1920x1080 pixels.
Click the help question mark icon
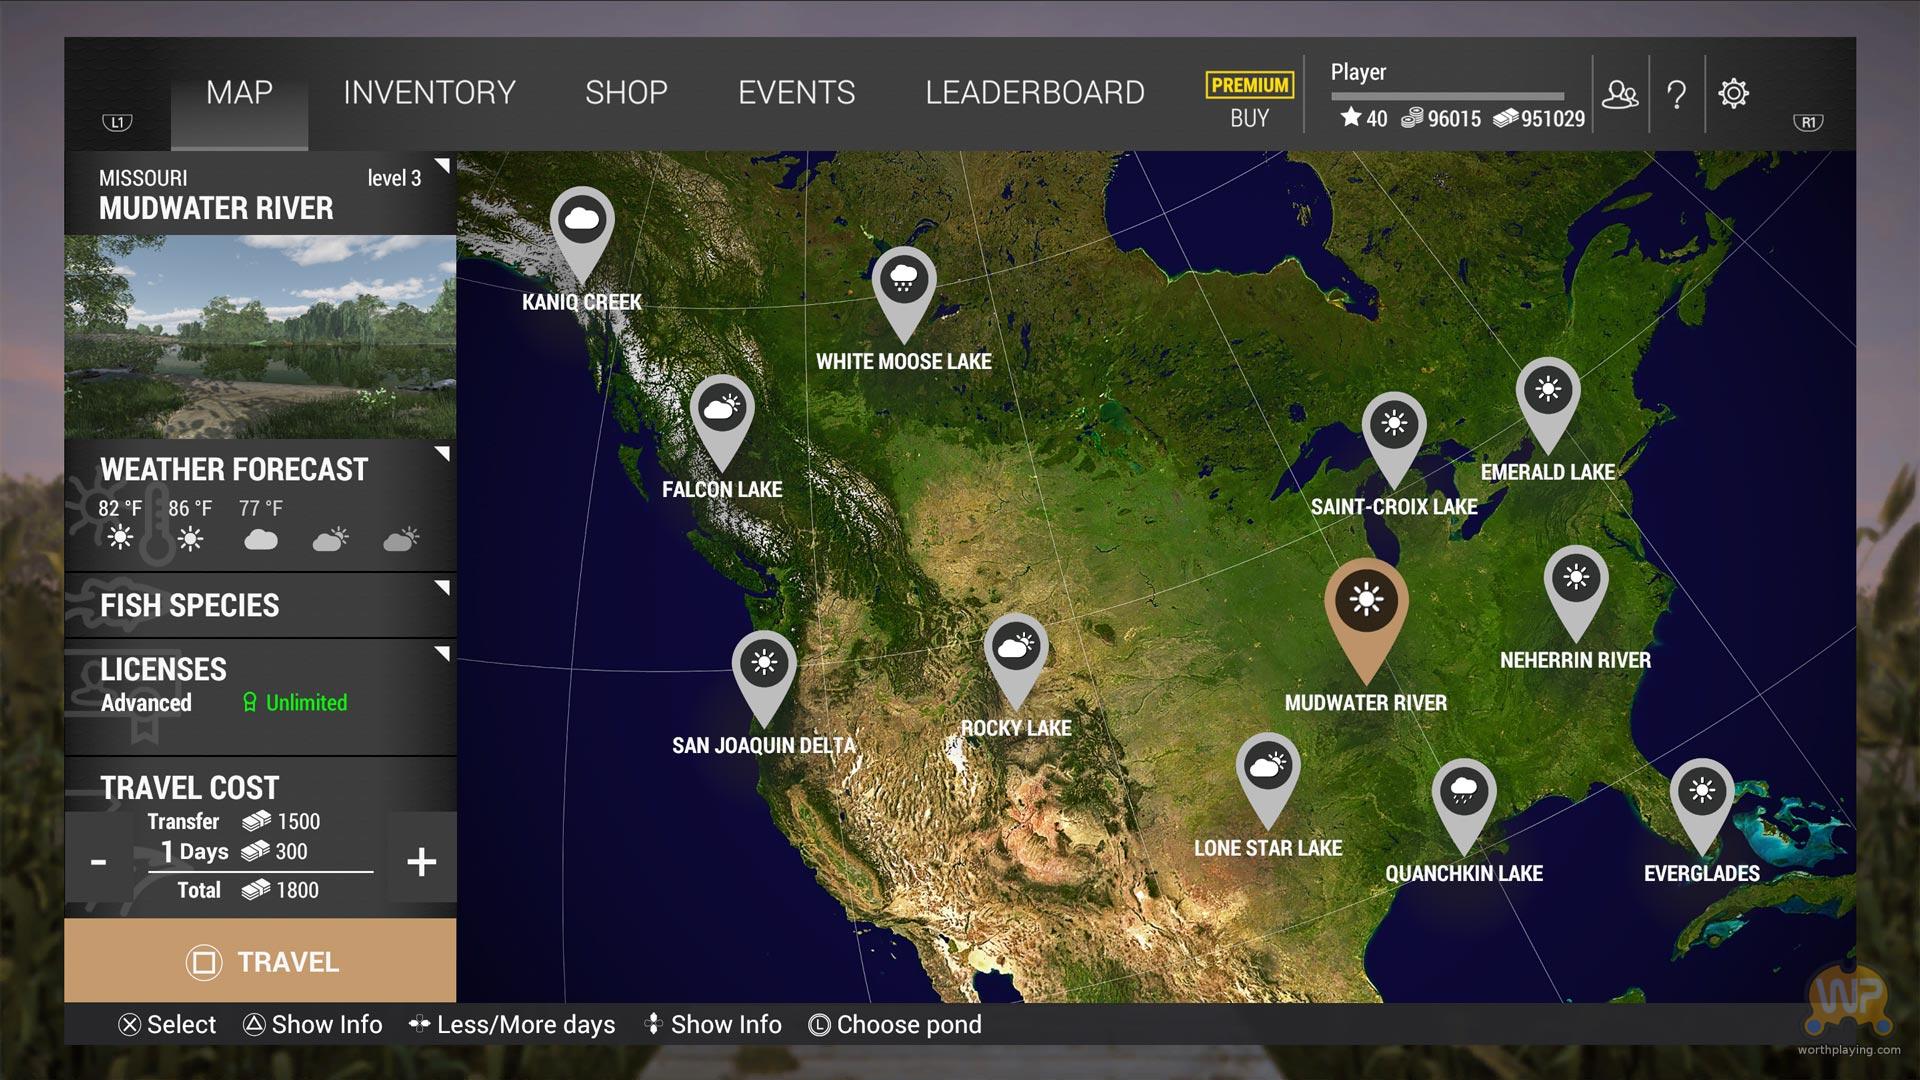point(1676,95)
